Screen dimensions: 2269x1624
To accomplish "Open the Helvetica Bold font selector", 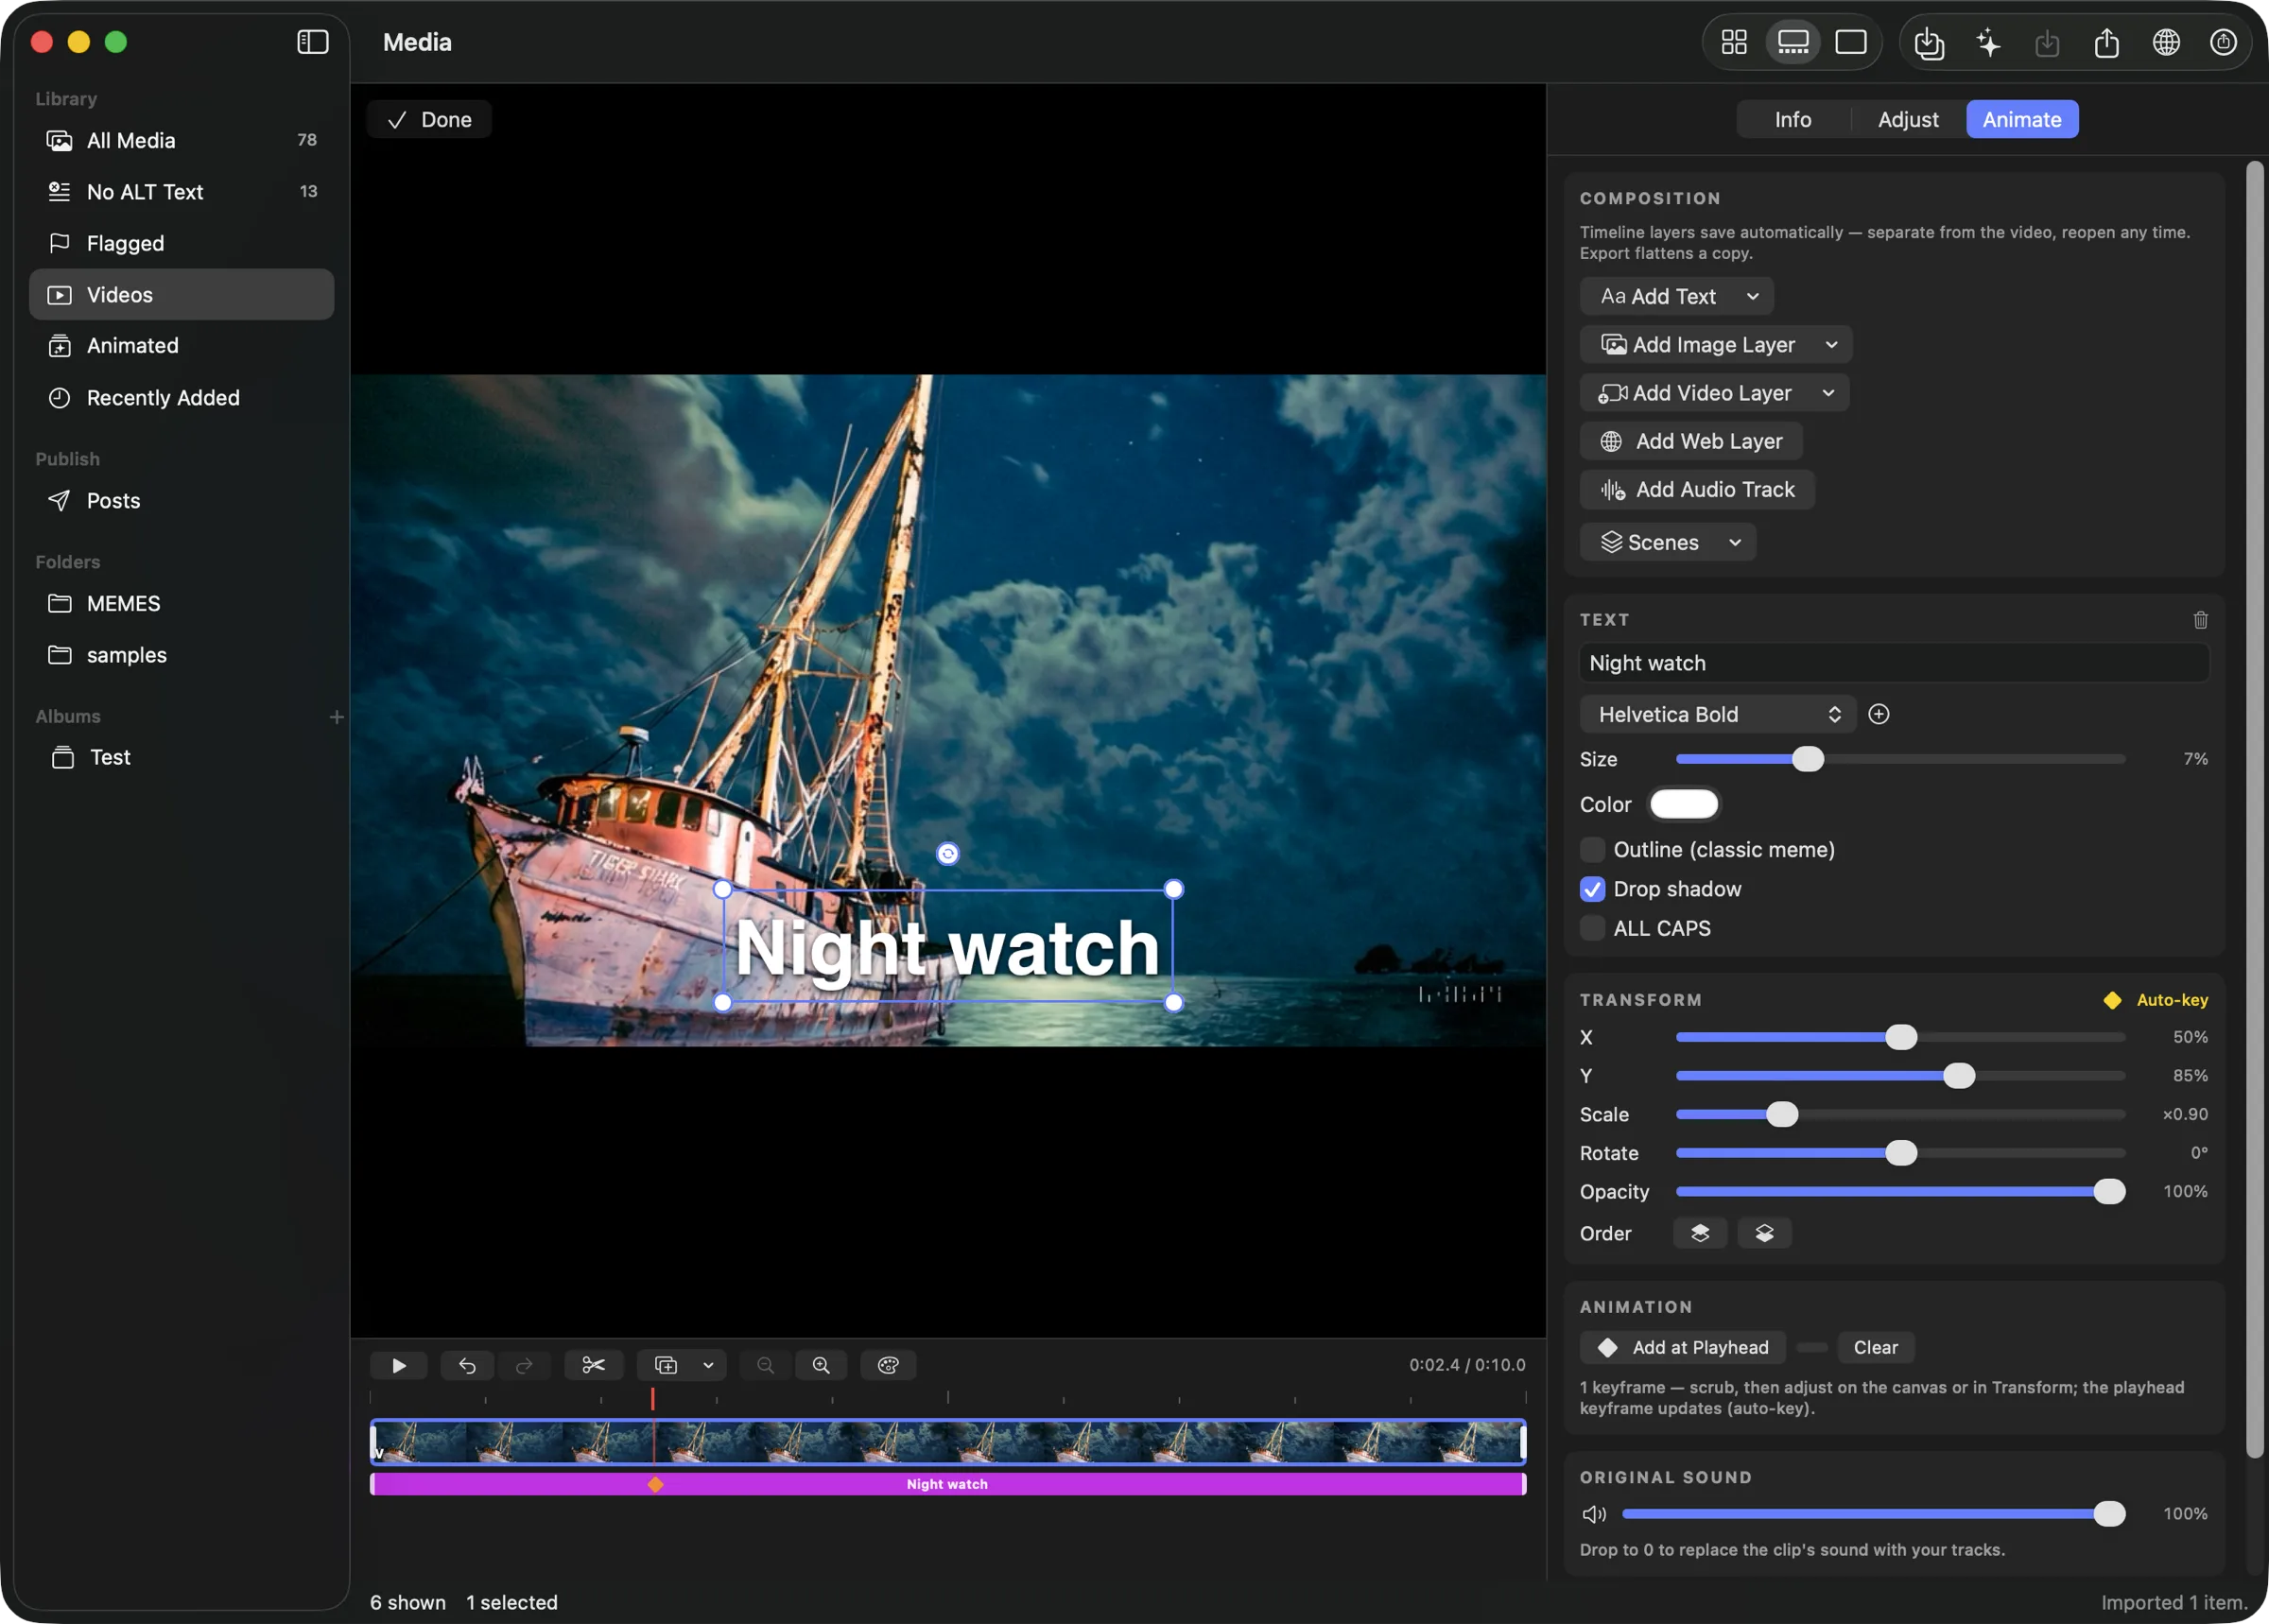I will coord(1717,714).
